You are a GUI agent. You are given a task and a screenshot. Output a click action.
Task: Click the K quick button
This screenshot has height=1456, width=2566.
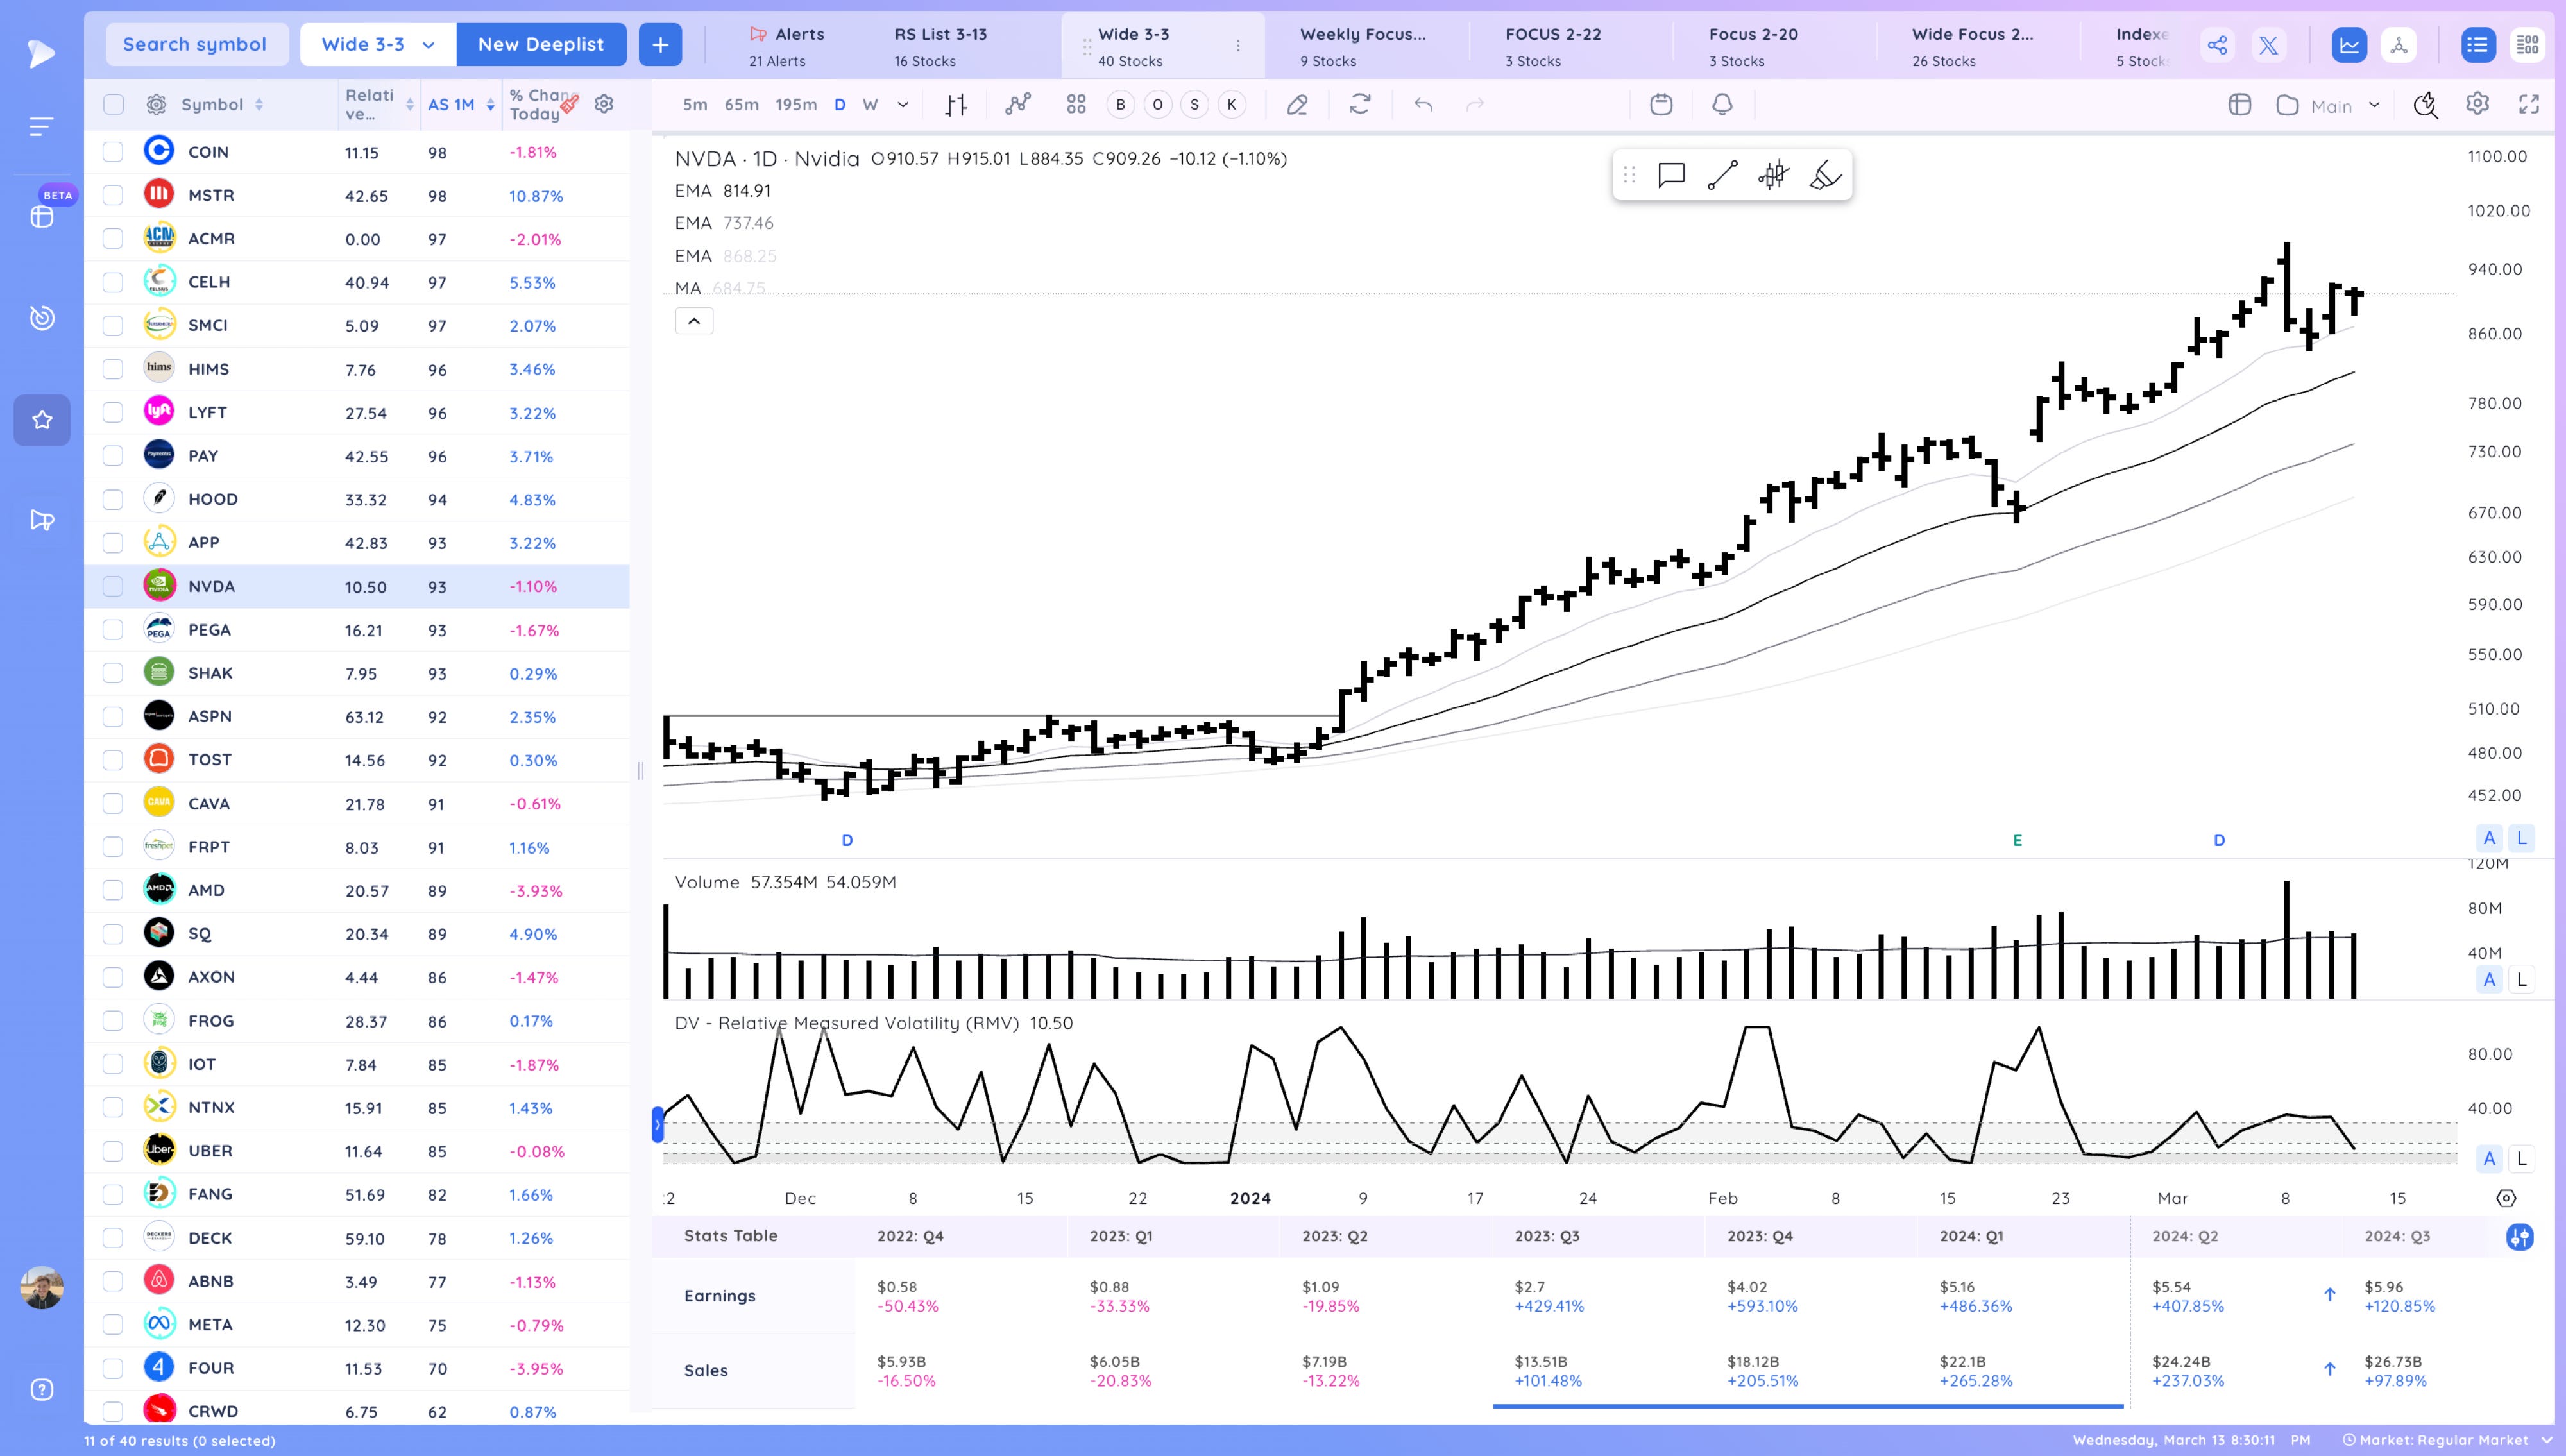tap(1231, 105)
